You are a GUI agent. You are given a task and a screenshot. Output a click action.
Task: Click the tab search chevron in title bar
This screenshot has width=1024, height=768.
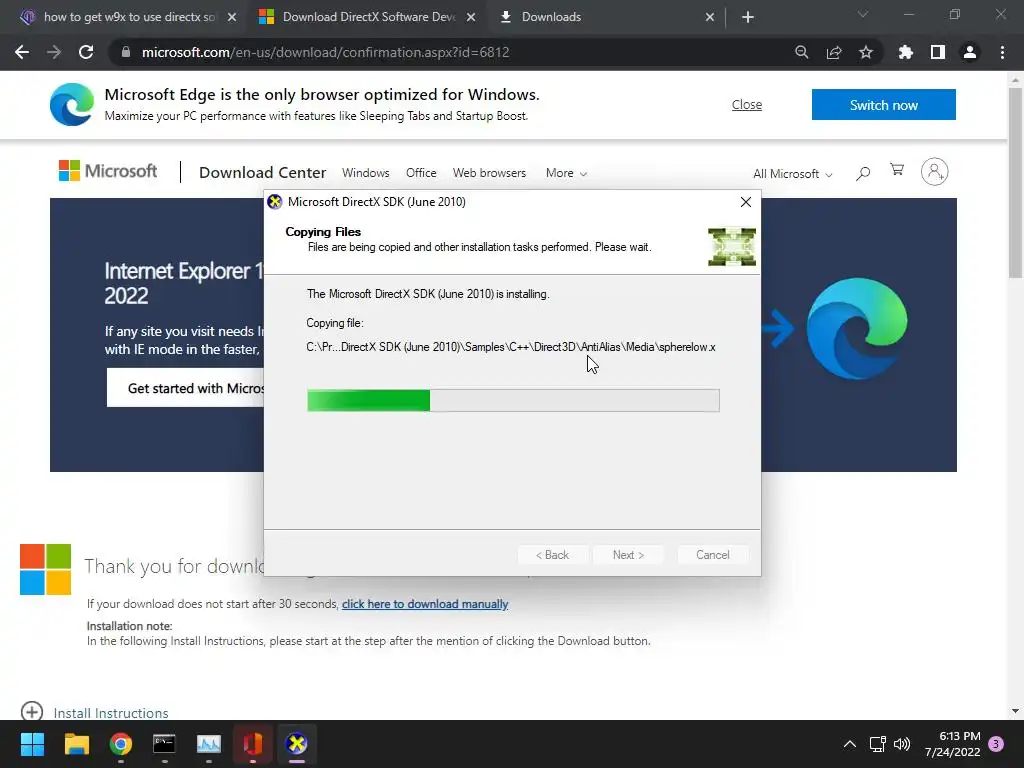pos(863,14)
